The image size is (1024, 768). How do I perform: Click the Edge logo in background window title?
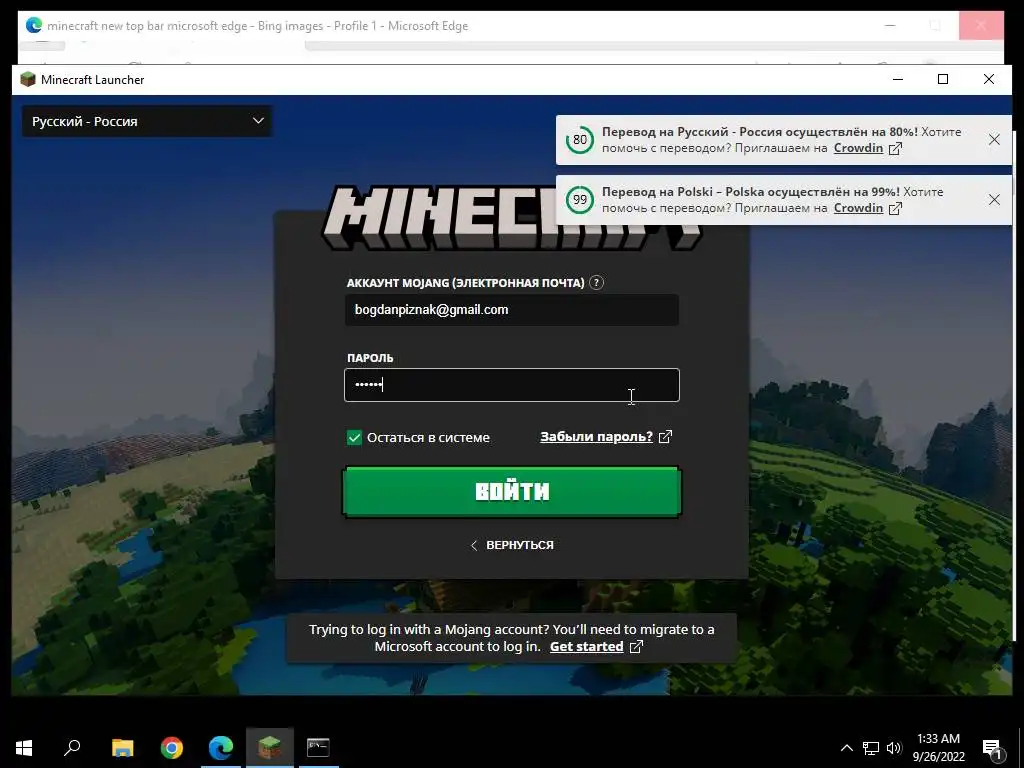pos(33,25)
